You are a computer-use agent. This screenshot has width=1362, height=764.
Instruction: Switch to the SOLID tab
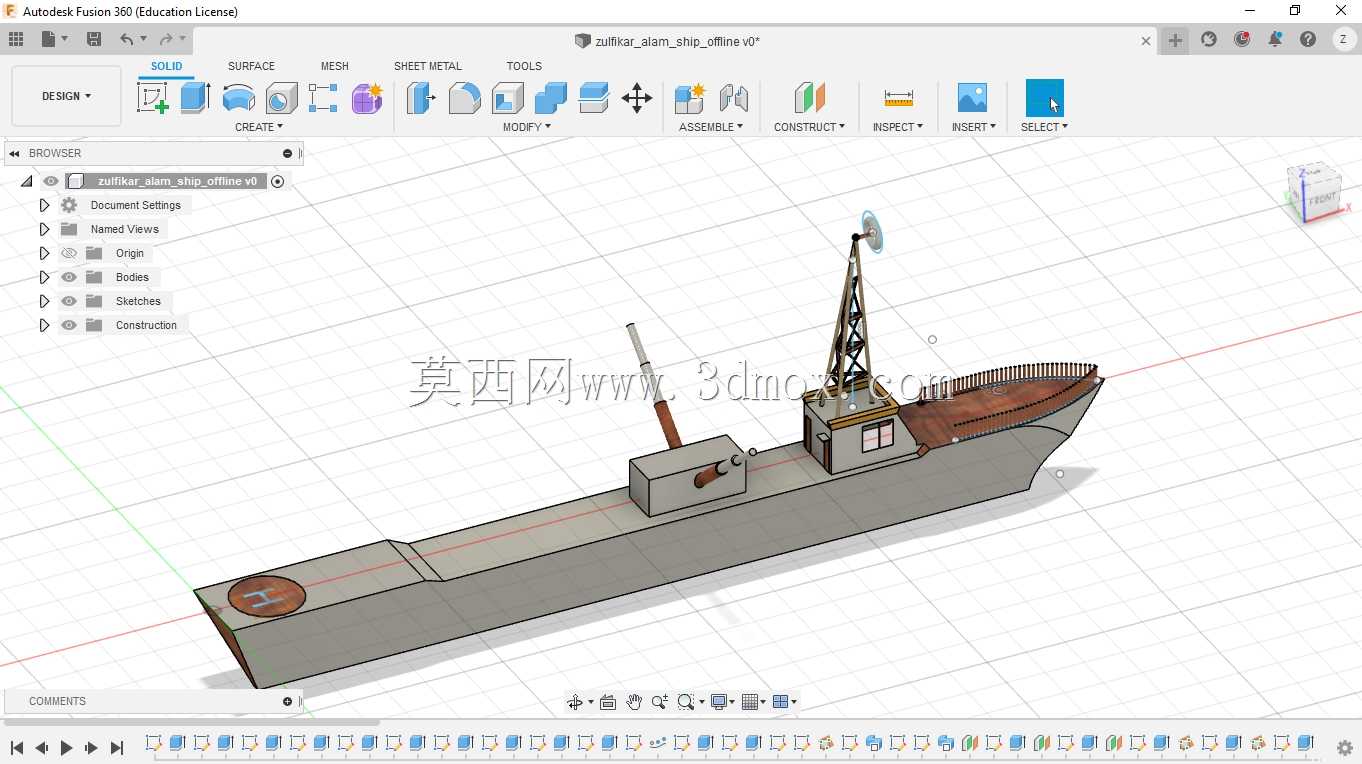pyautogui.click(x=167, y=66)
